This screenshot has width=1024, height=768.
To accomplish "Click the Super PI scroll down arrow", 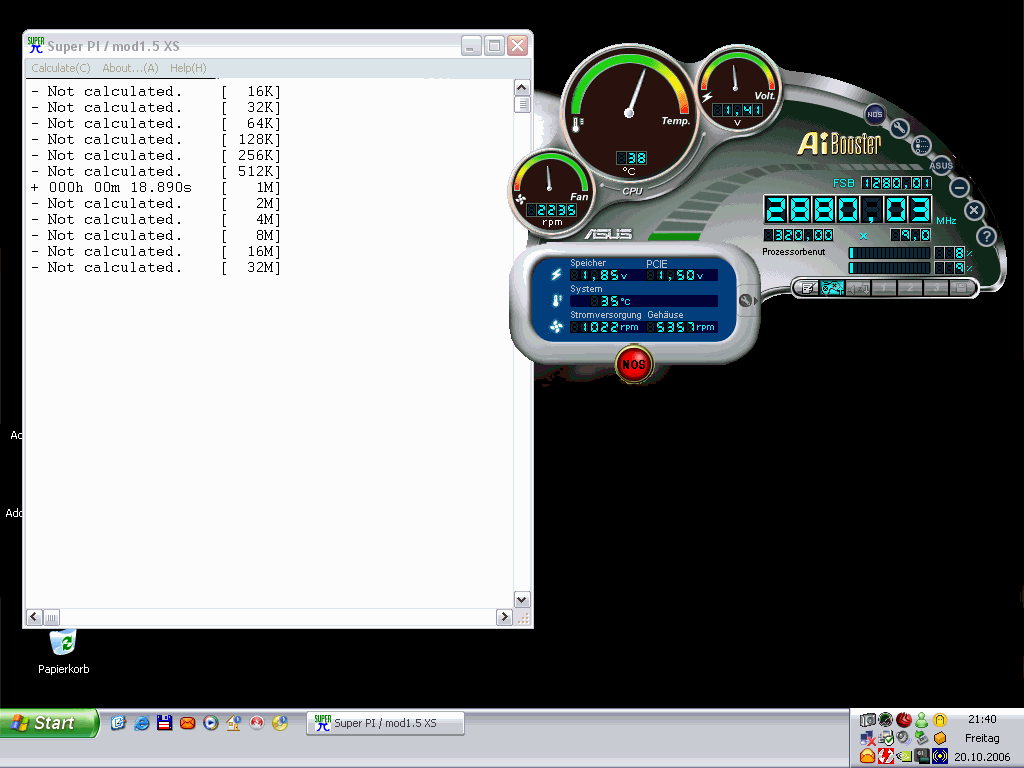I will (x=522, y=600).
